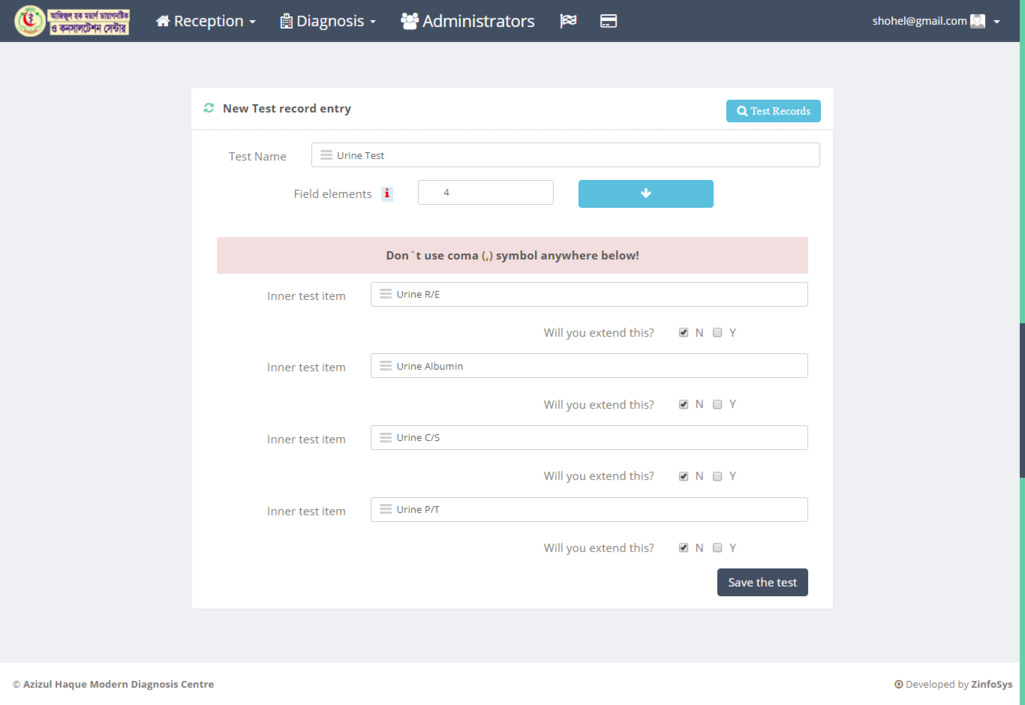Click Save the test button
1025x705 pixels.
762,582
